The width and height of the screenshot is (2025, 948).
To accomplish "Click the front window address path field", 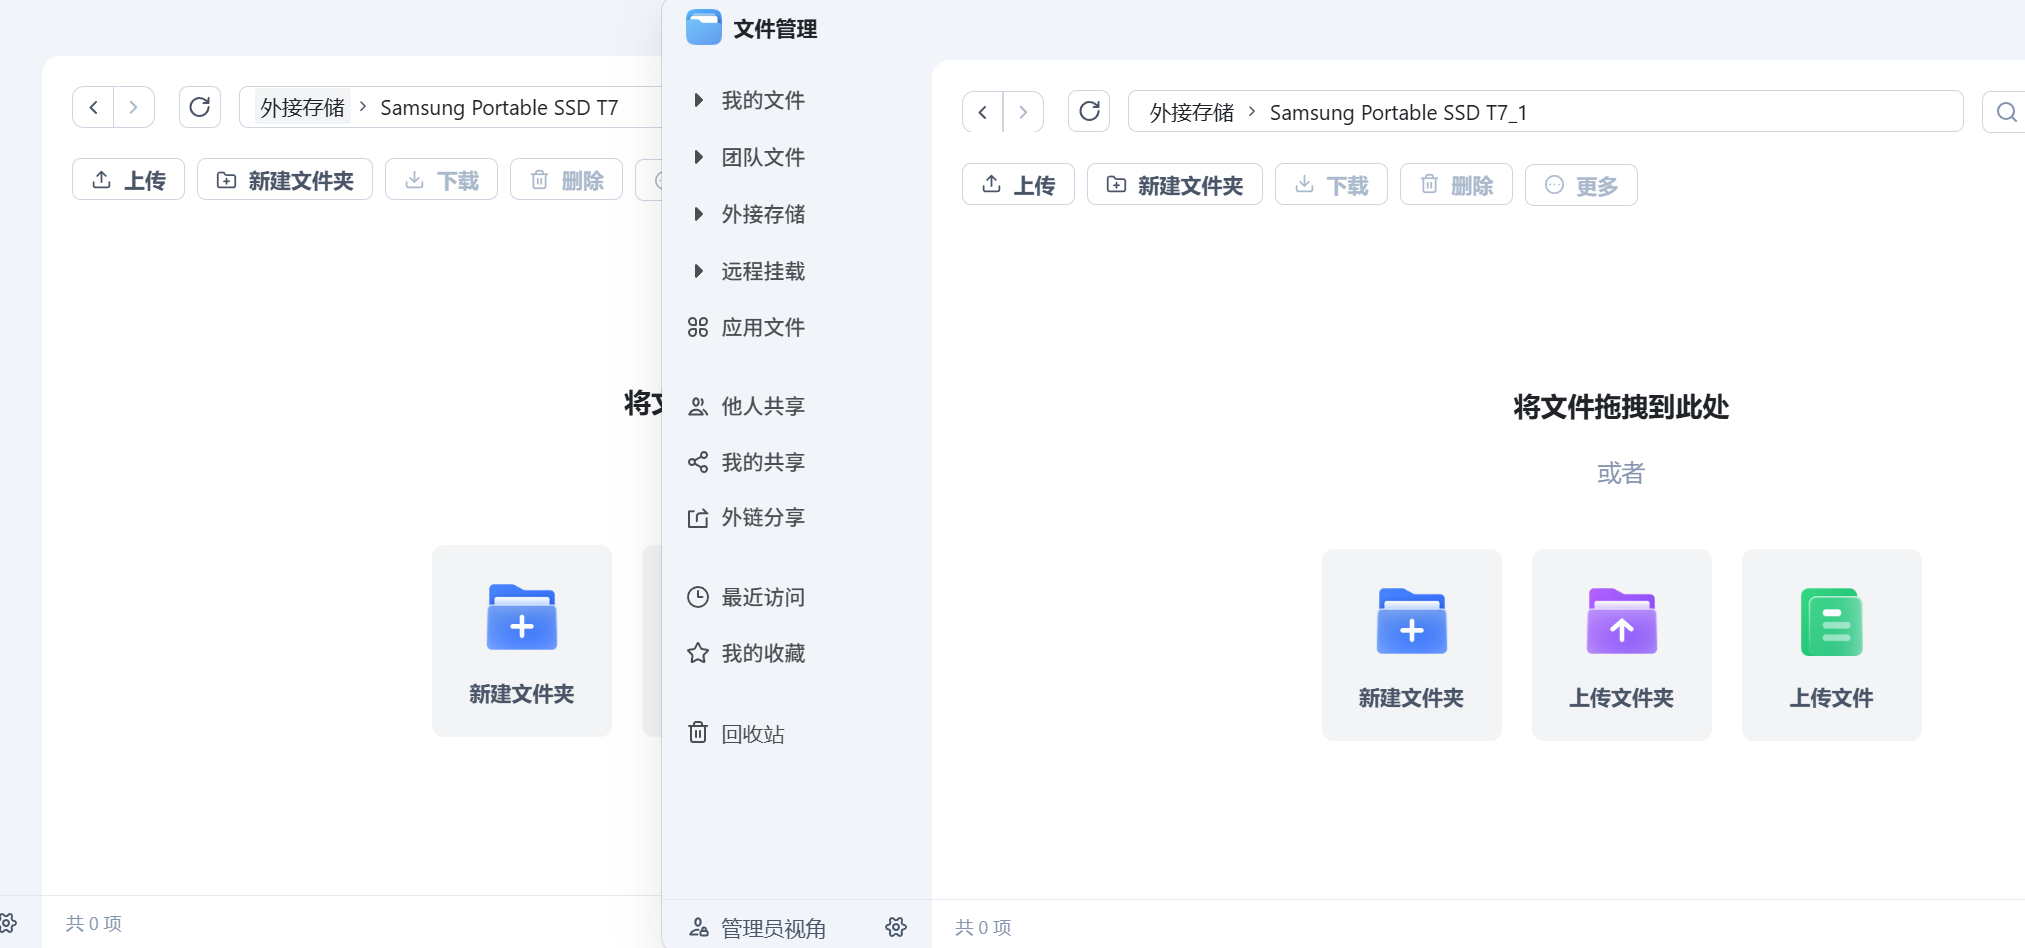I will click(1545, 111).
